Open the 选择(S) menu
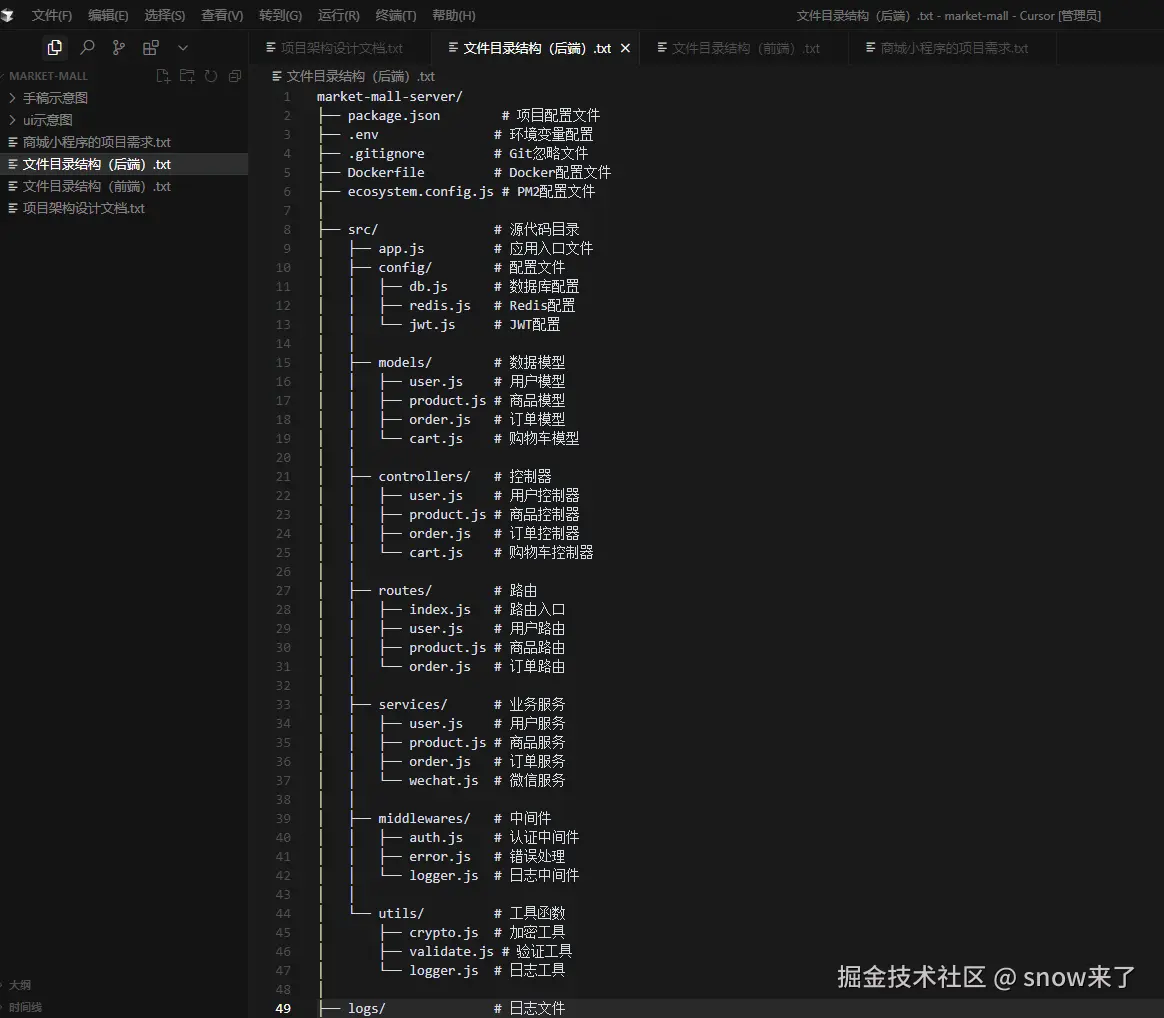The width and height of the screenshot is (1164, 1018). (x=164, y=15)
